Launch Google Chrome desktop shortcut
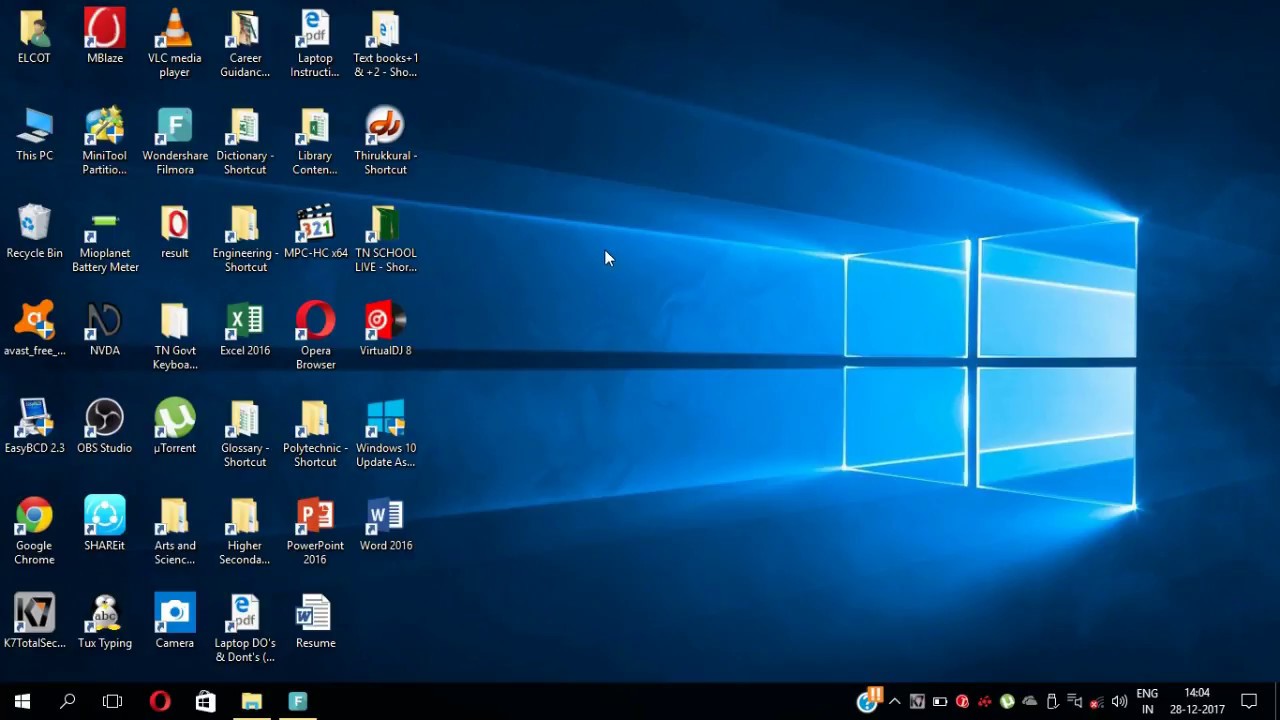Screen dimensions: 1280x720 [34, 531]
